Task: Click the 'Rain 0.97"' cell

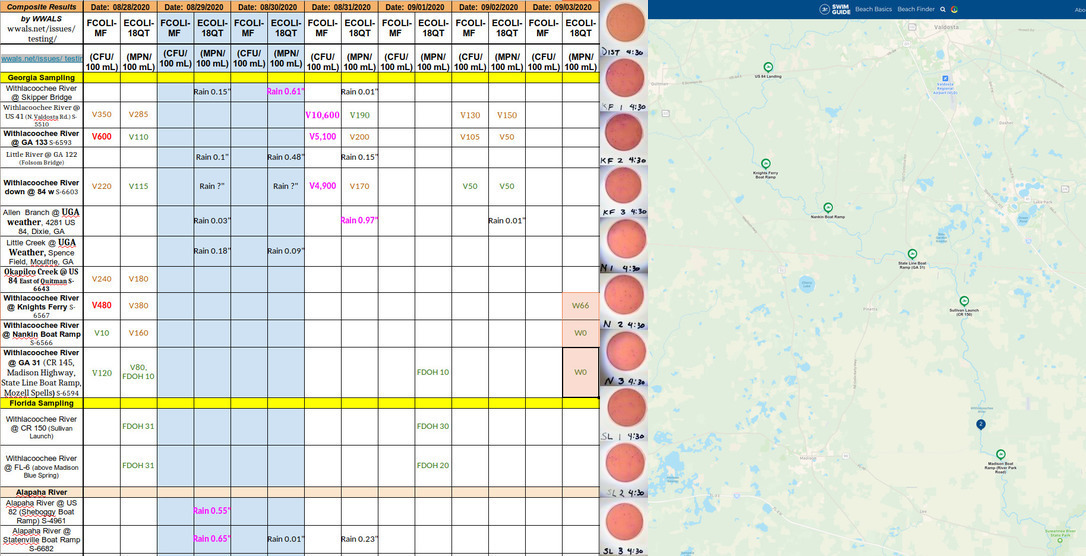Action: 359,220
